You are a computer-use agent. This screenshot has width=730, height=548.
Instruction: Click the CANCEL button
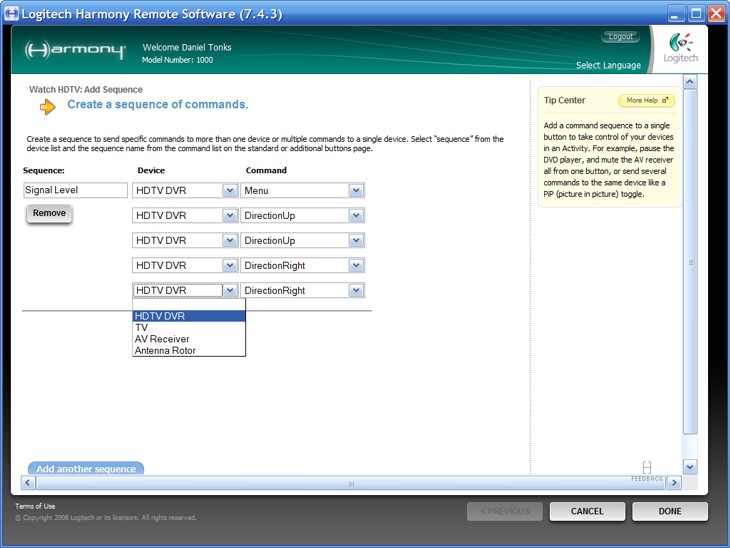tap(587, 511)
